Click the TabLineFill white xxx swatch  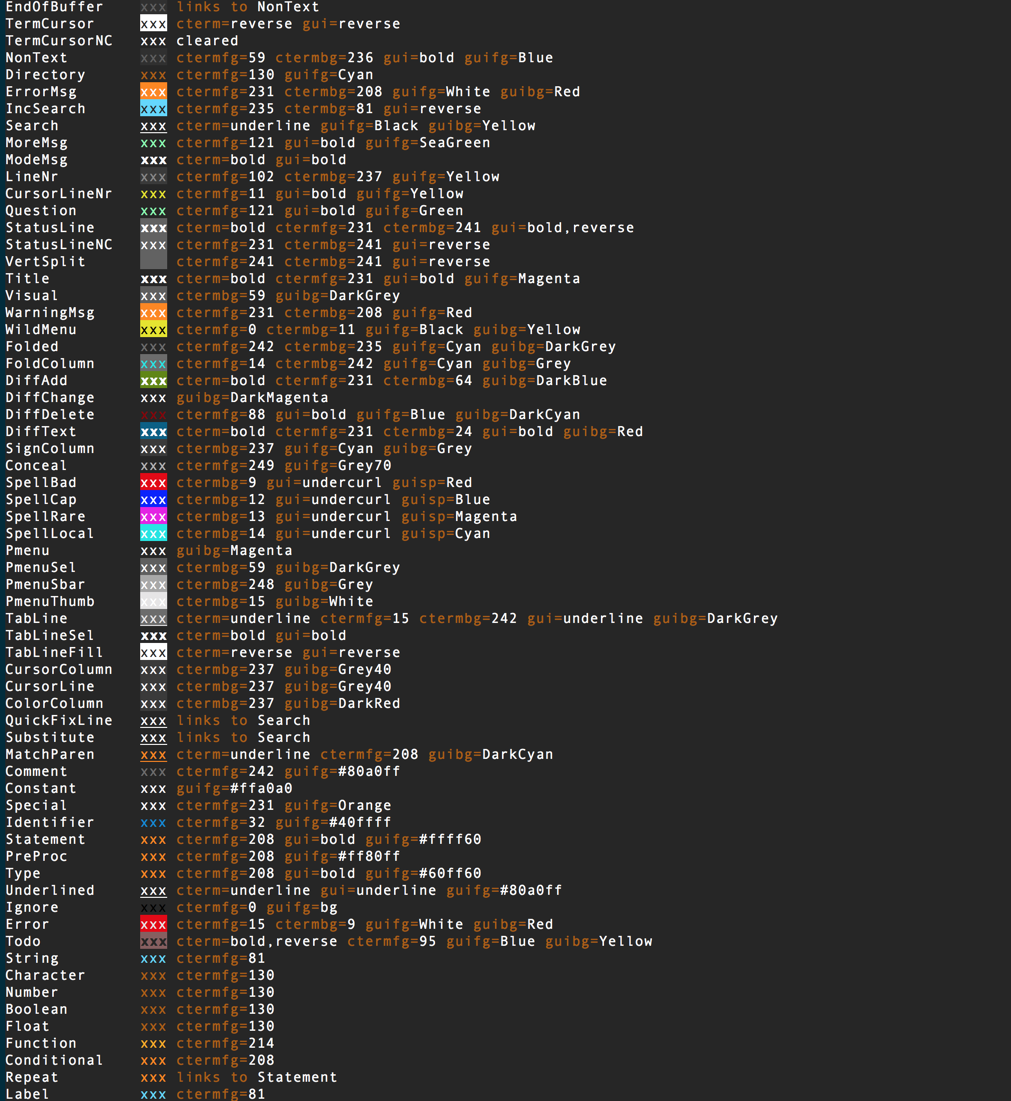coord(154,652)
